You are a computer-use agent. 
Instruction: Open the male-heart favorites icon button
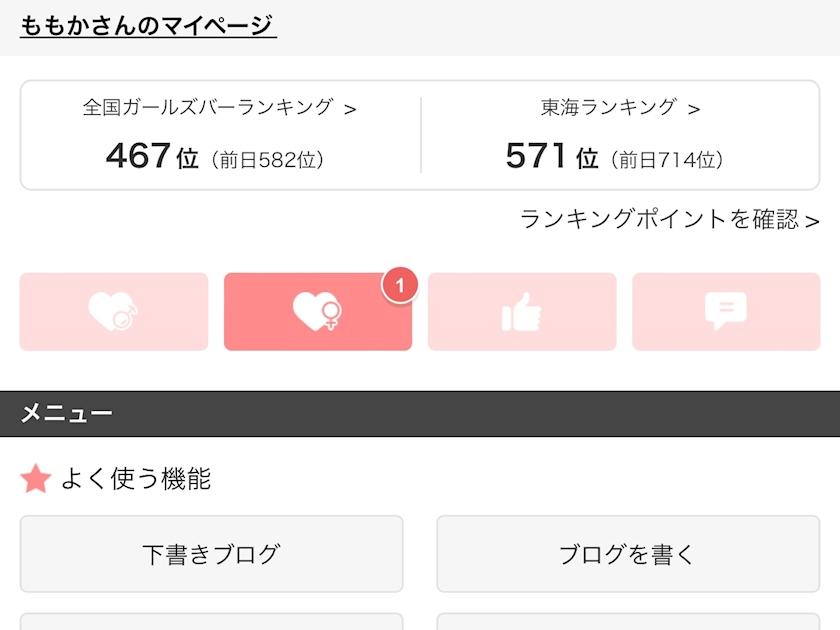(x=113, y=312)
